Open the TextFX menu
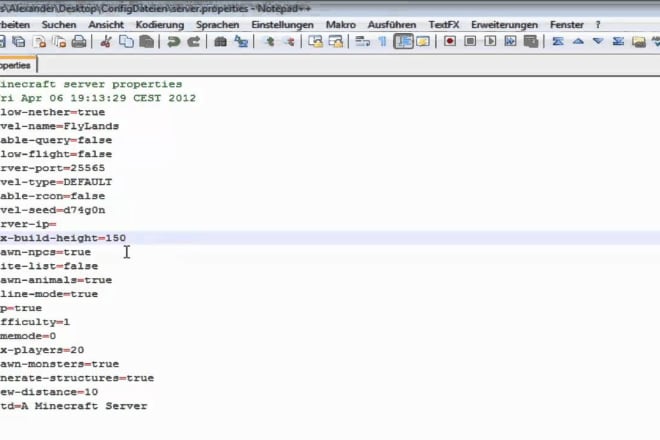Image resolution: width=660 pixels, height=440 pixels. click(444, 25)
